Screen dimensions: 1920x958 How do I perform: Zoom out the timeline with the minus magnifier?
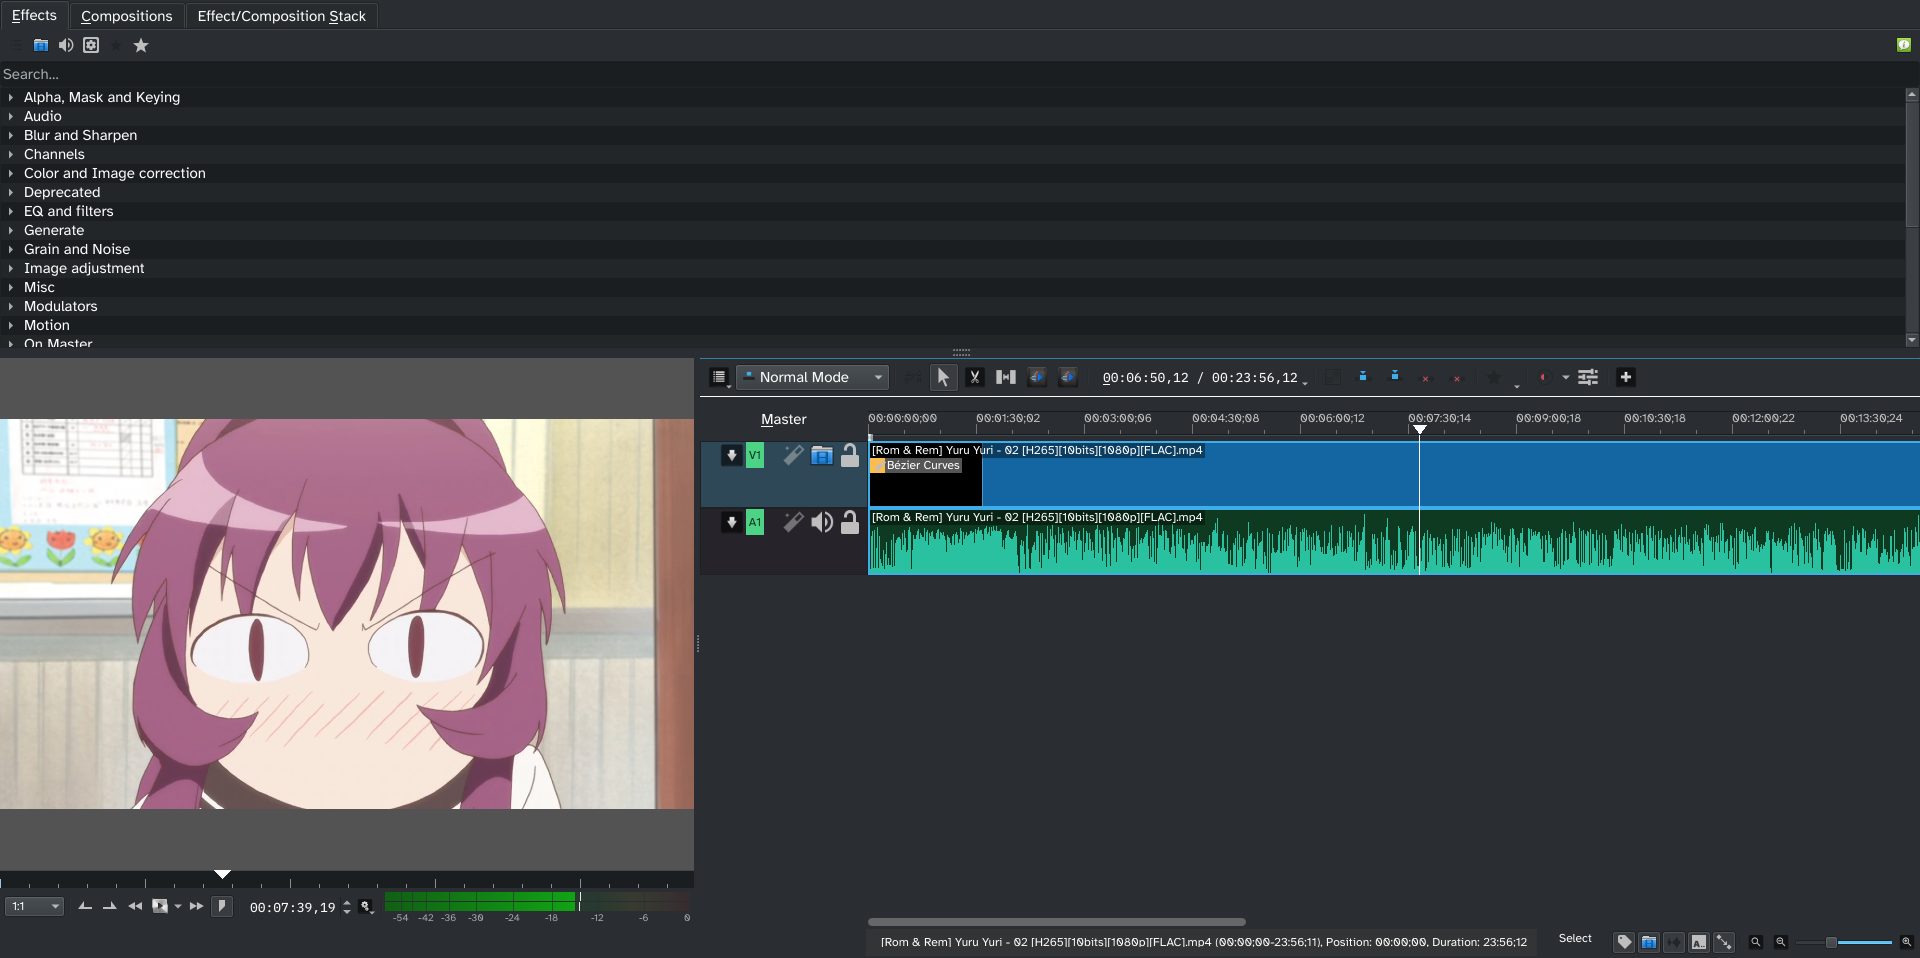[x=1781, y=942]
